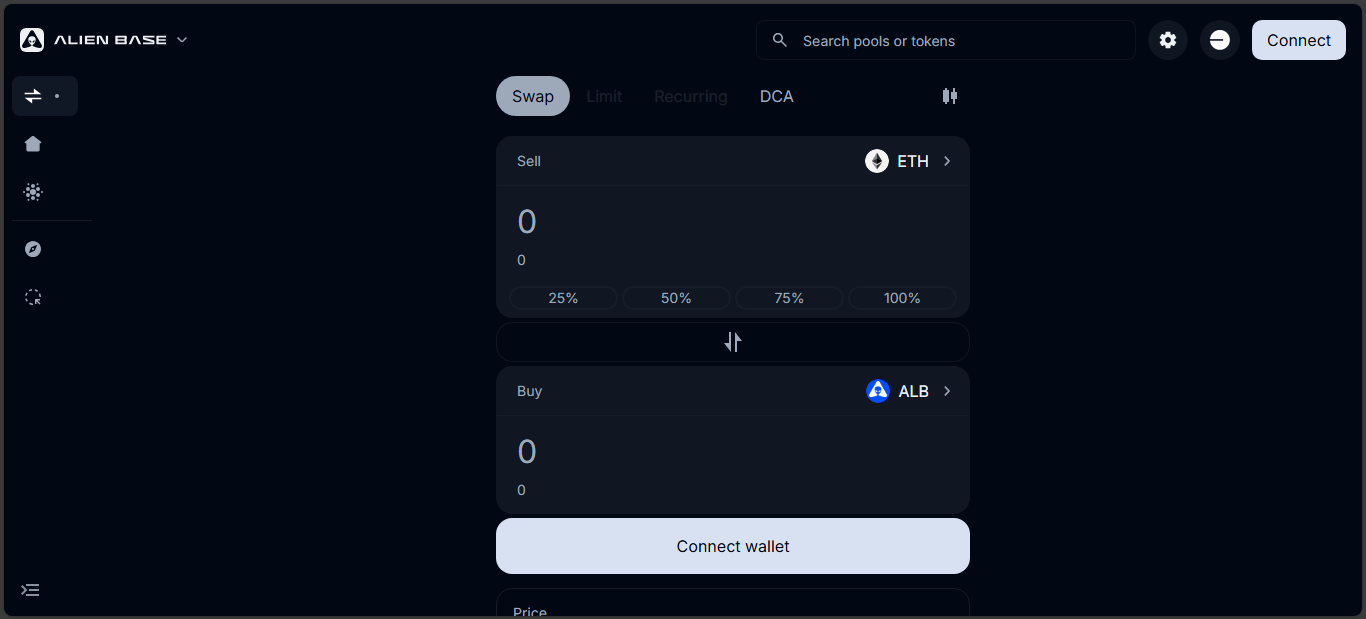
Task: Open settings gear icon
Action: click(1167, 40)
